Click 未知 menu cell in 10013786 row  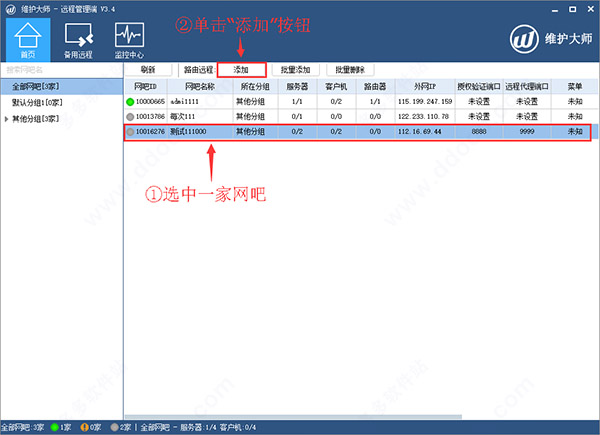(575, 117)
